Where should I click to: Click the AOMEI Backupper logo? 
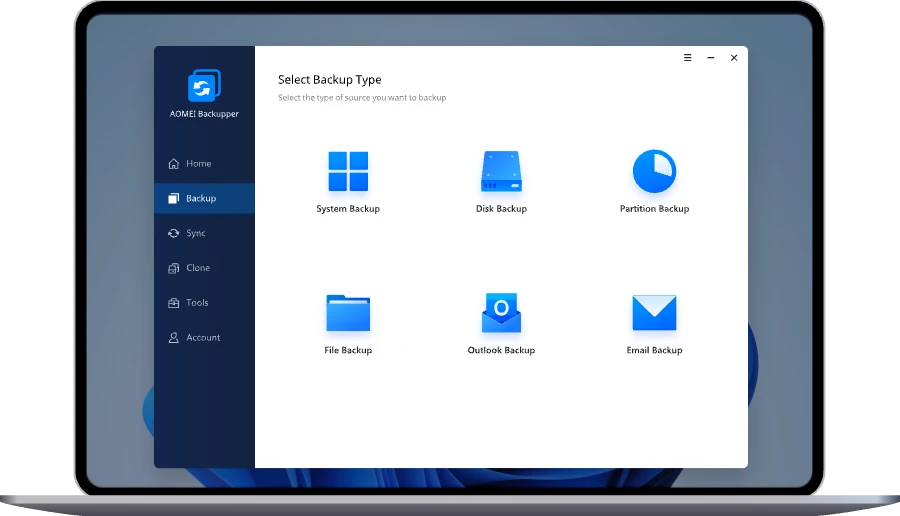point(204,86)
